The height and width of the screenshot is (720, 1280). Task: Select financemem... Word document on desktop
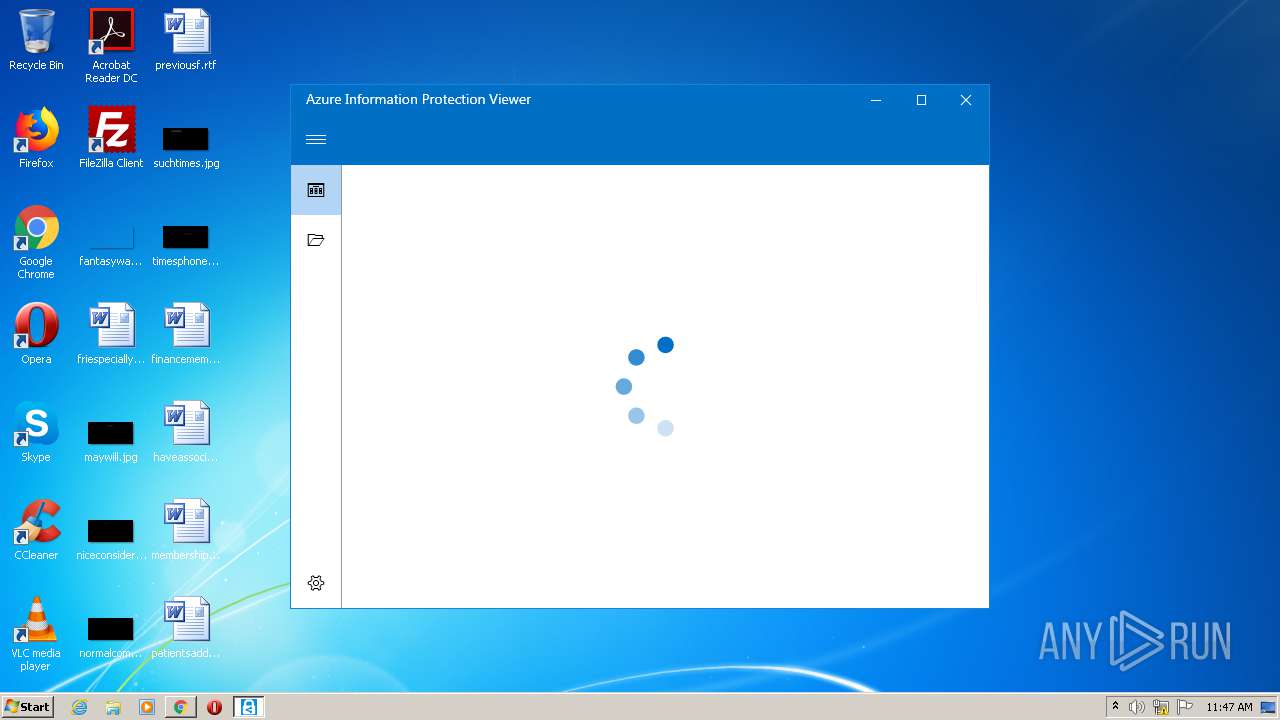point(186,334)
